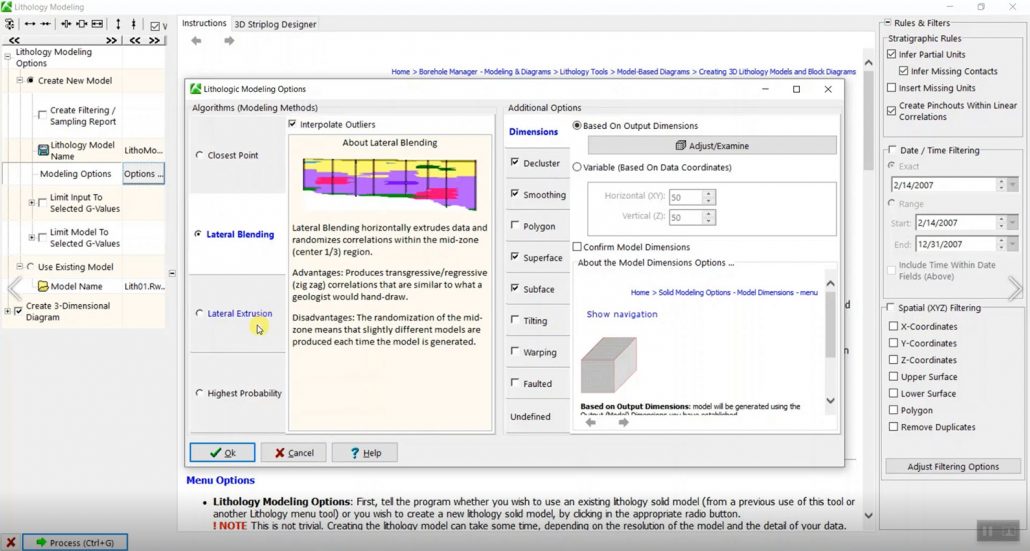Click the red X cancel icon beside Process
This screenshot has width=1030, height=551.
click(10, 542)
